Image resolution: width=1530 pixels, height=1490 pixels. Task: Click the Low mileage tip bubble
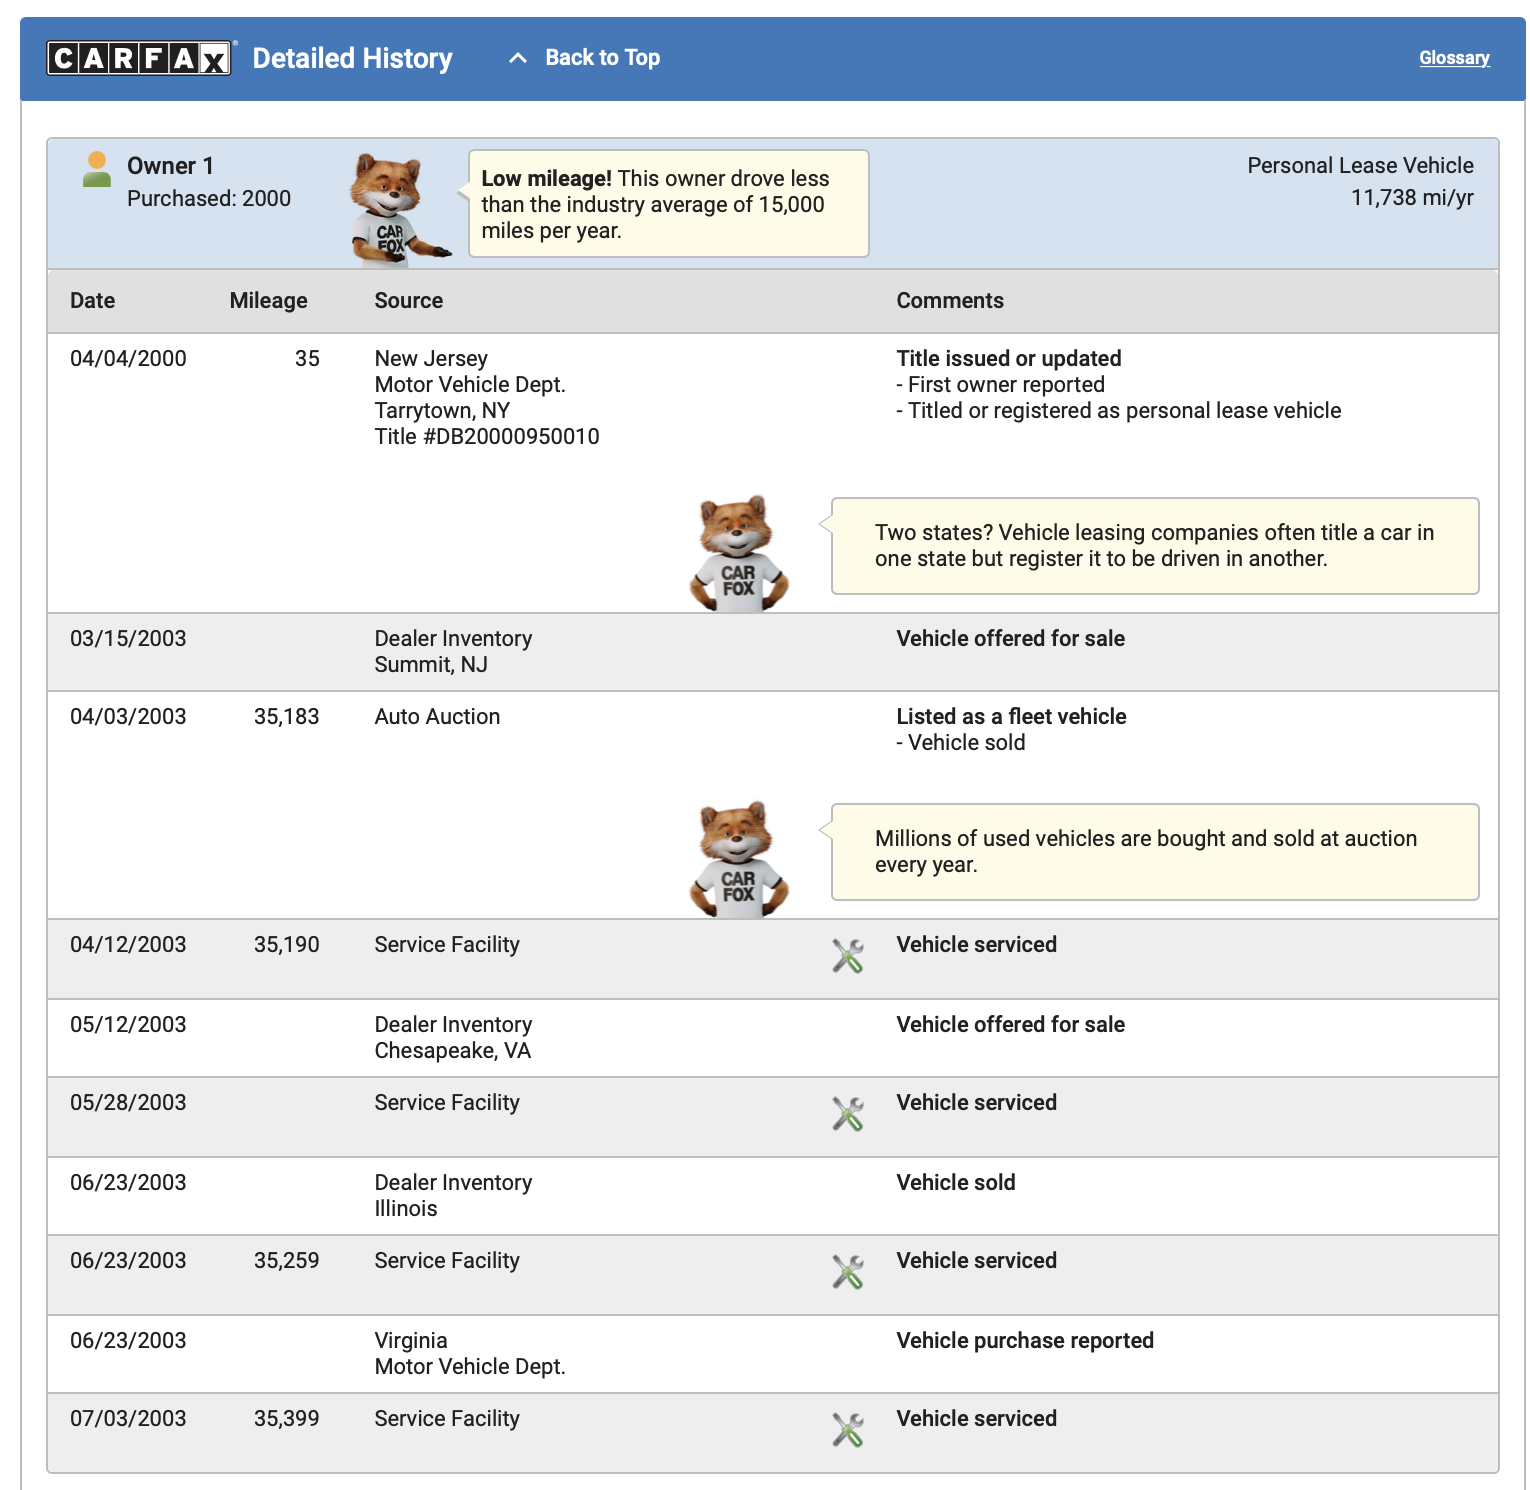coord(668,204)
